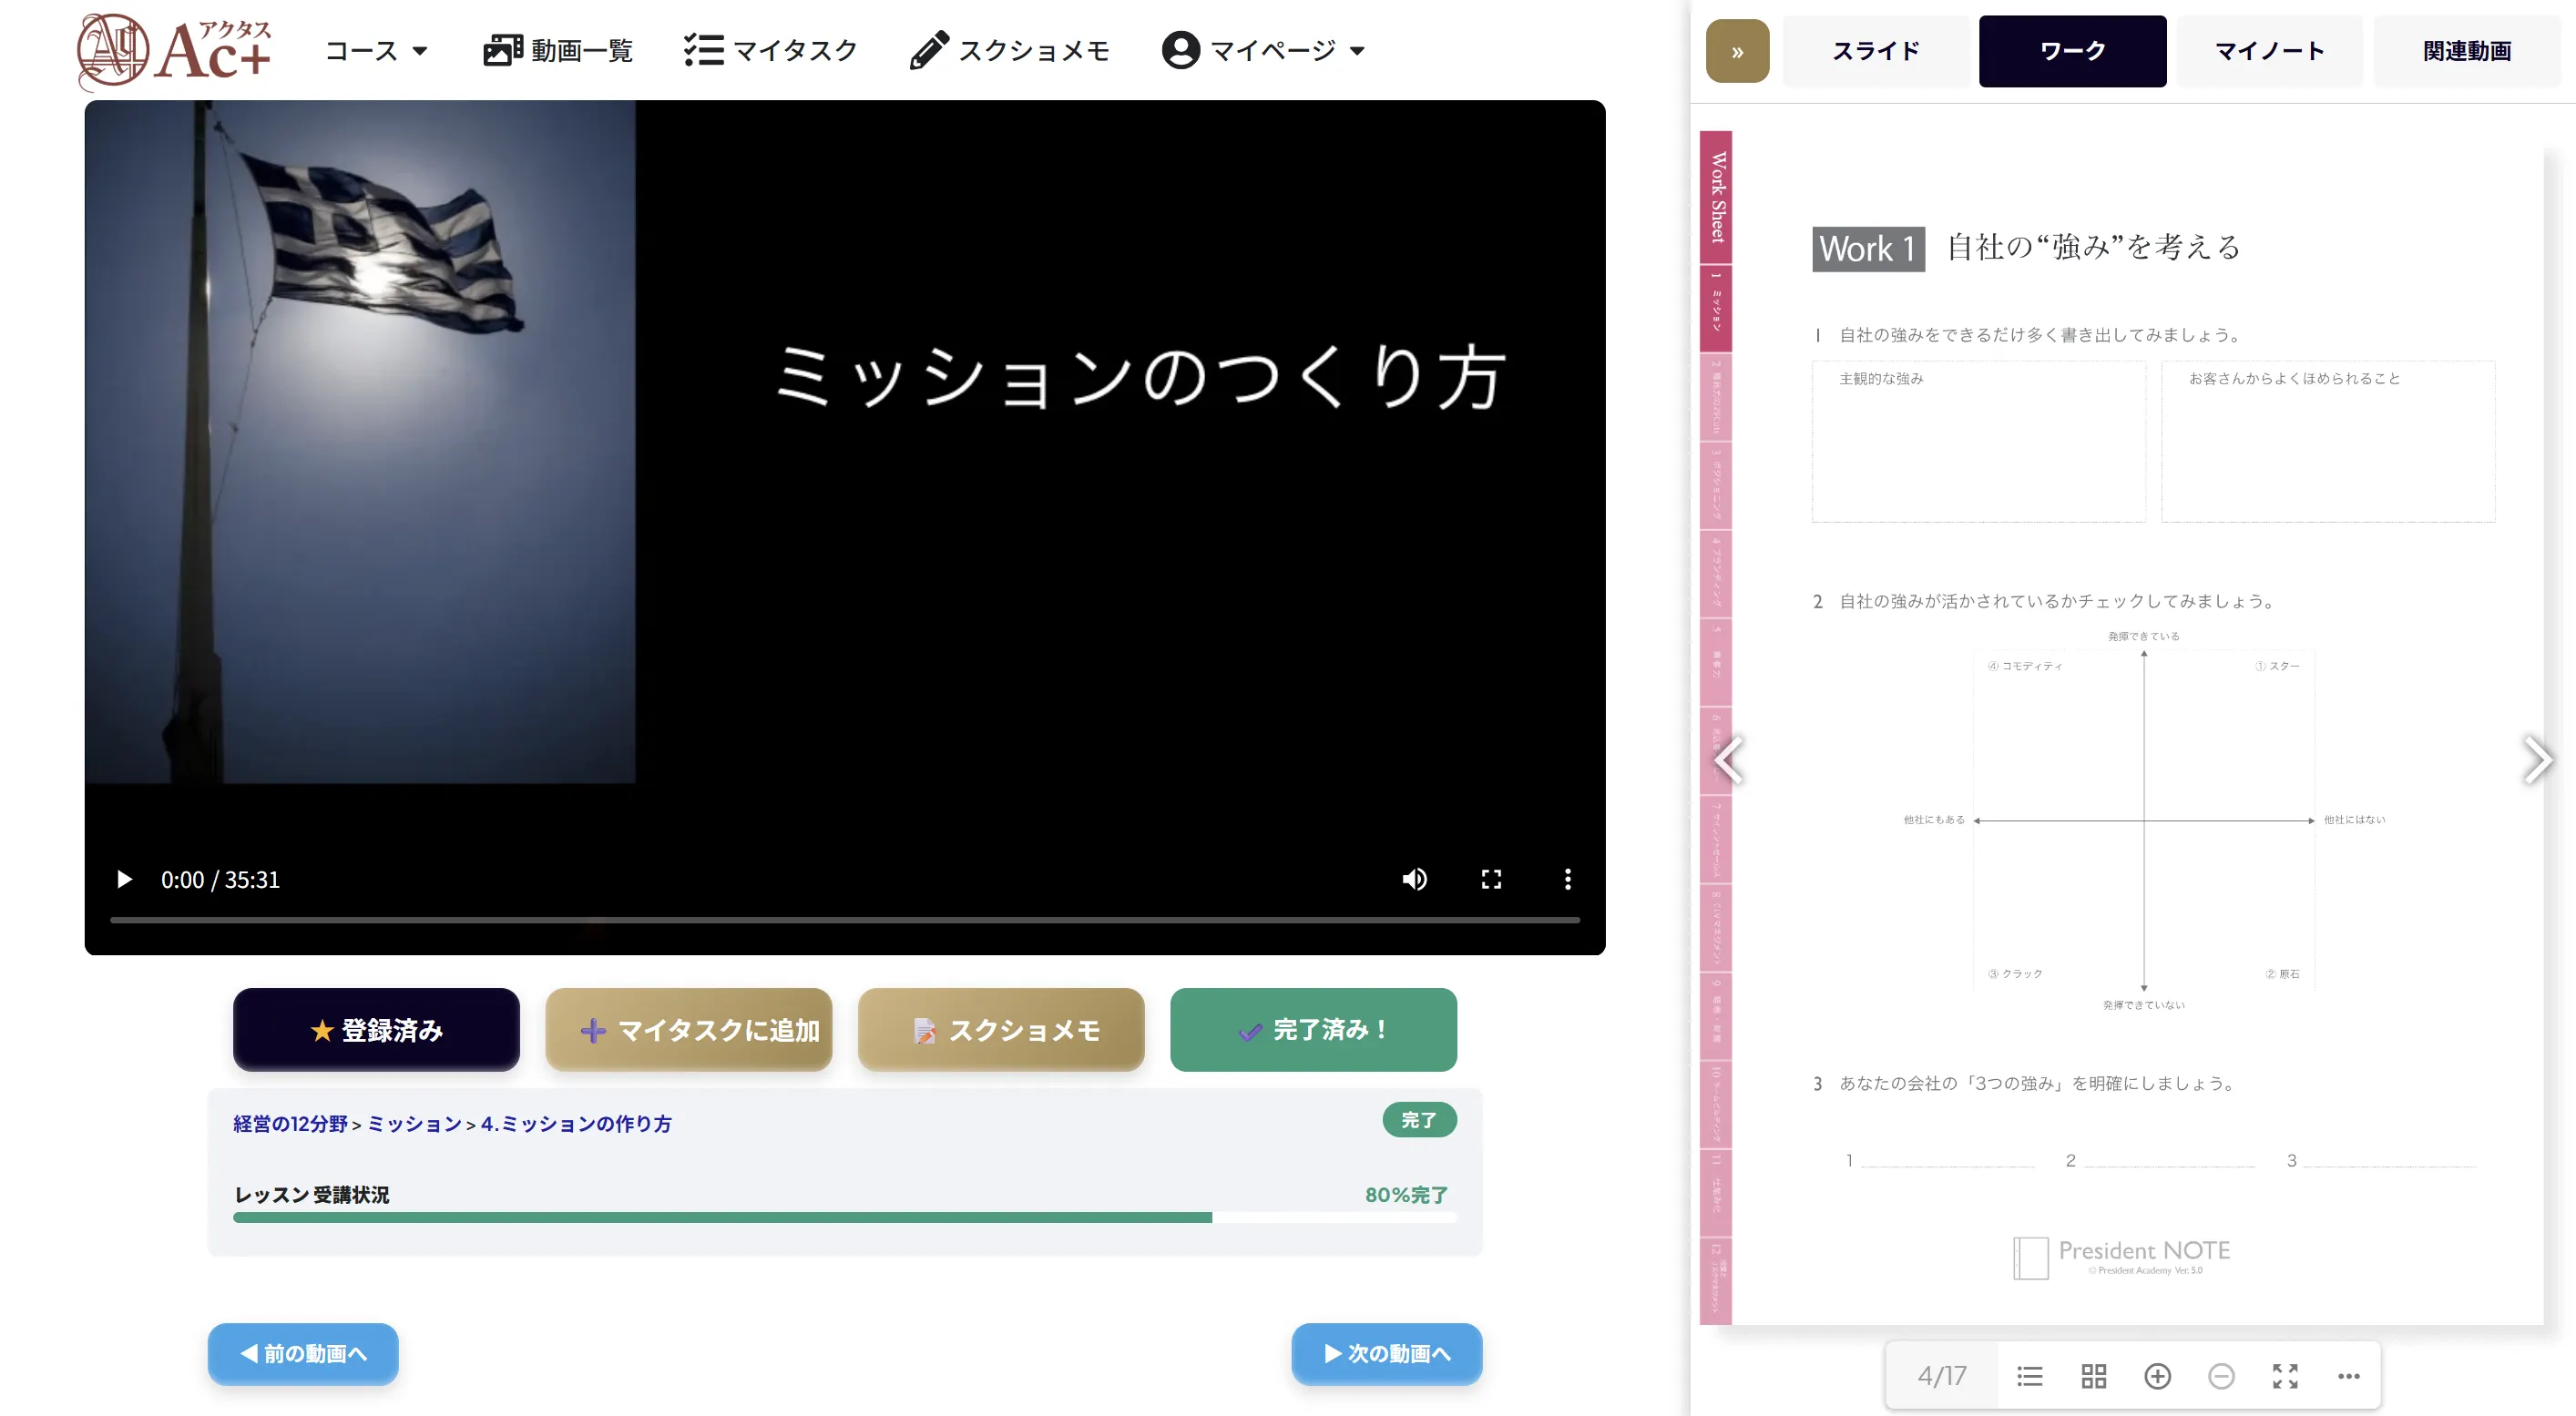This screenshot has height=1416, width=2576.
Task: Select the ワーク tab
Action: (x=2072, y=51)
